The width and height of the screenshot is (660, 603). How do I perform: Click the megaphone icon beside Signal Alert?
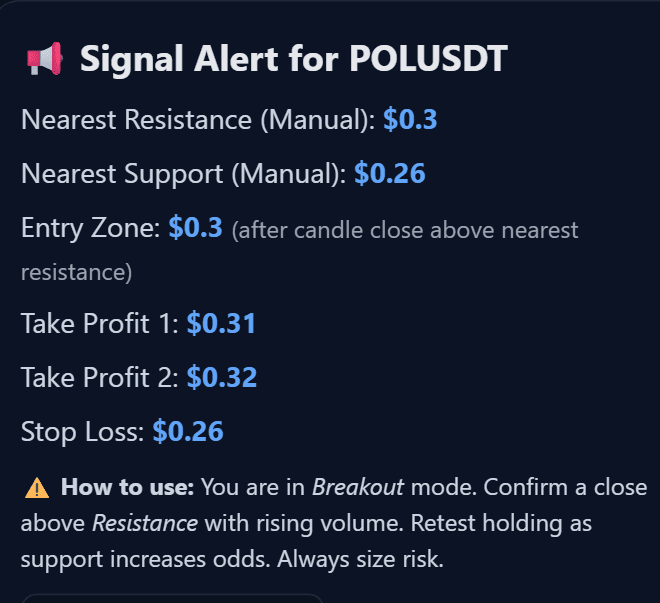pos(45,59)
